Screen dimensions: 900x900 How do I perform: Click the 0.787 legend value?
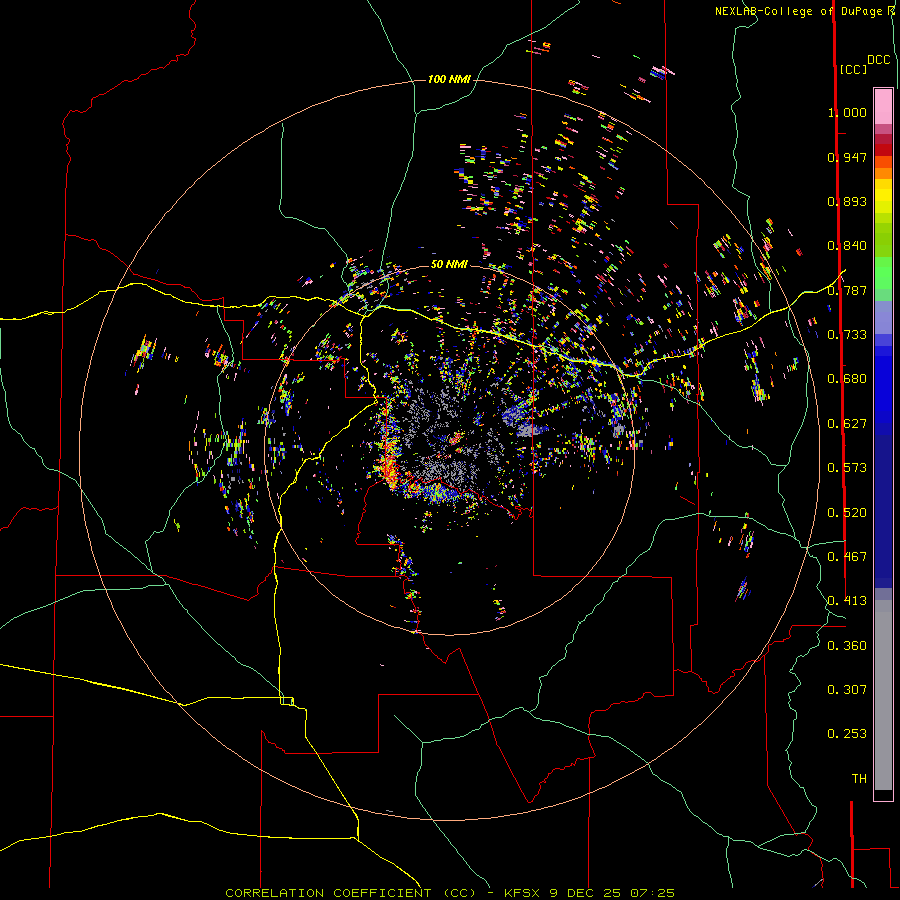tap(847, 290)
